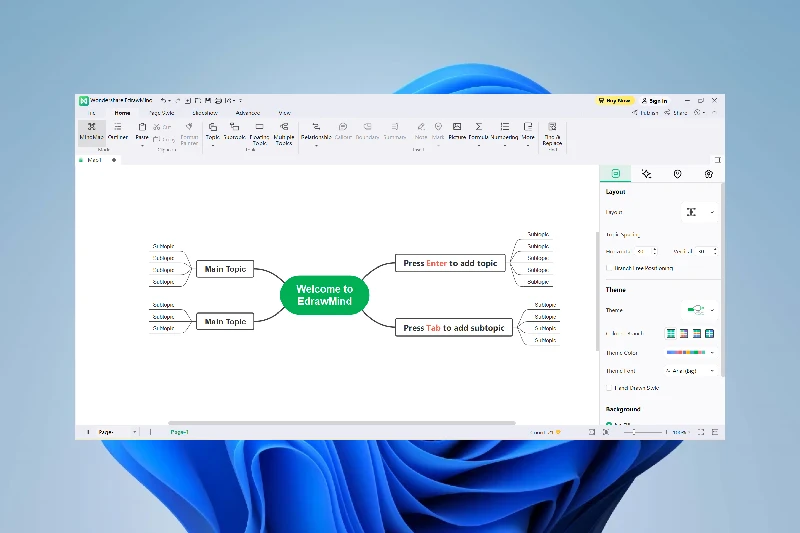Open the second tab icon in right panel
The image size is (800, 533).
[x=646, y=174]
